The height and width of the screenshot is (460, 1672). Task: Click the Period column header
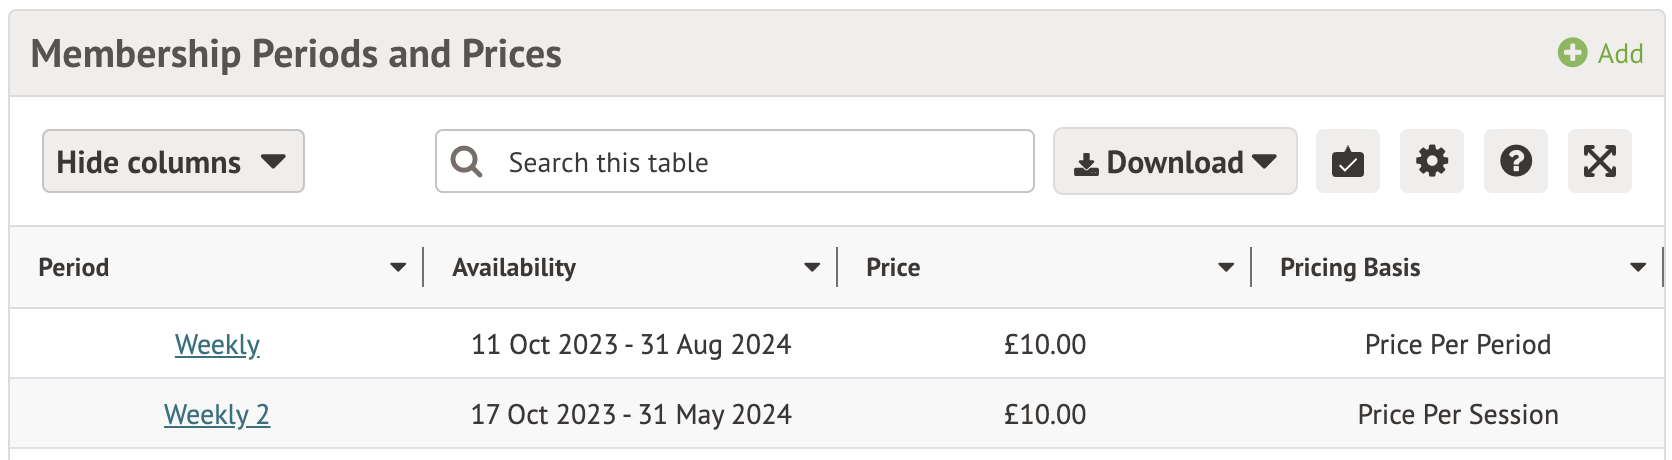click(x=74, y=267)
